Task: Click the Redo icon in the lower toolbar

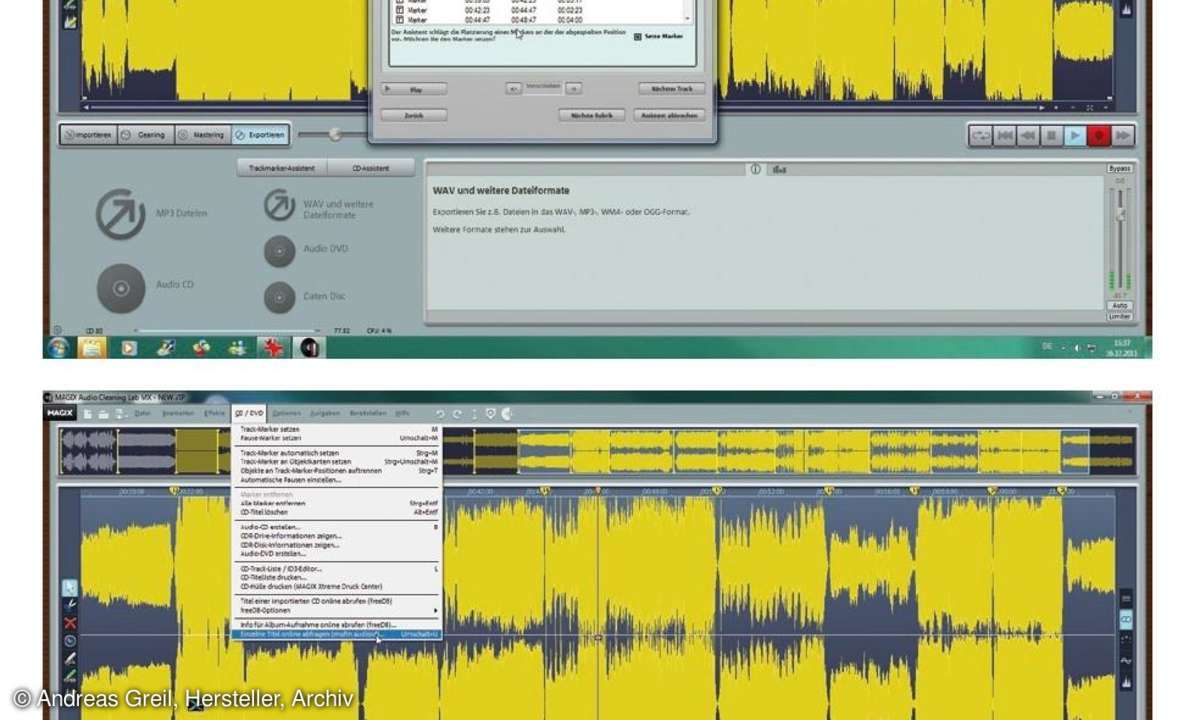Action: tap(457, 412)
